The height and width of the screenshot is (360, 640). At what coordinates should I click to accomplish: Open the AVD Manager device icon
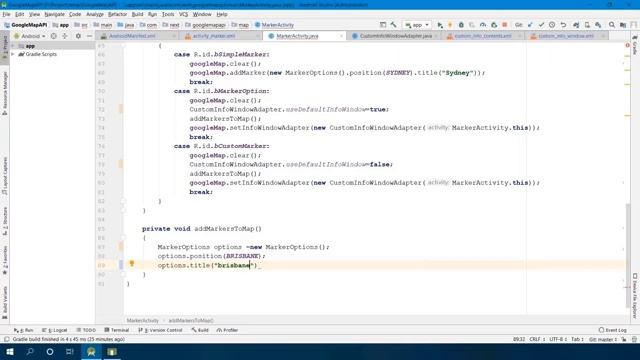point(587,25)
